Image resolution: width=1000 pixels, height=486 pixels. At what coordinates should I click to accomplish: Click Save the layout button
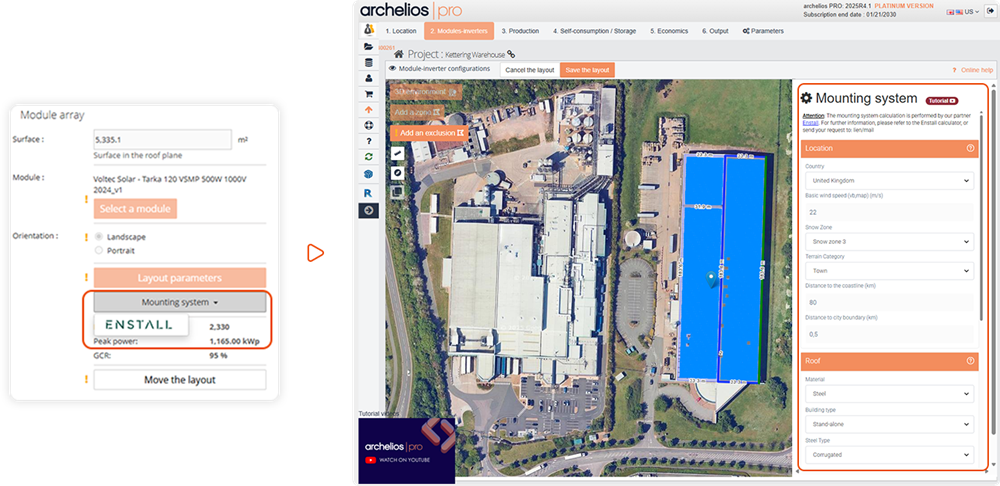point(587,70)
